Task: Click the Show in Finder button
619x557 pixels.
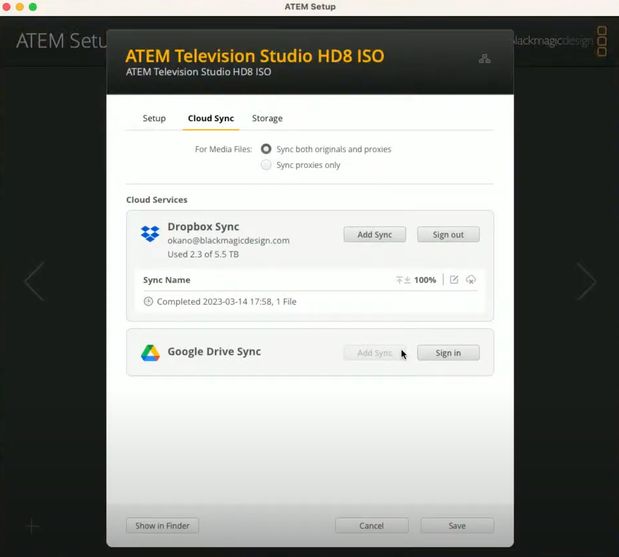Action: (162, 526)
